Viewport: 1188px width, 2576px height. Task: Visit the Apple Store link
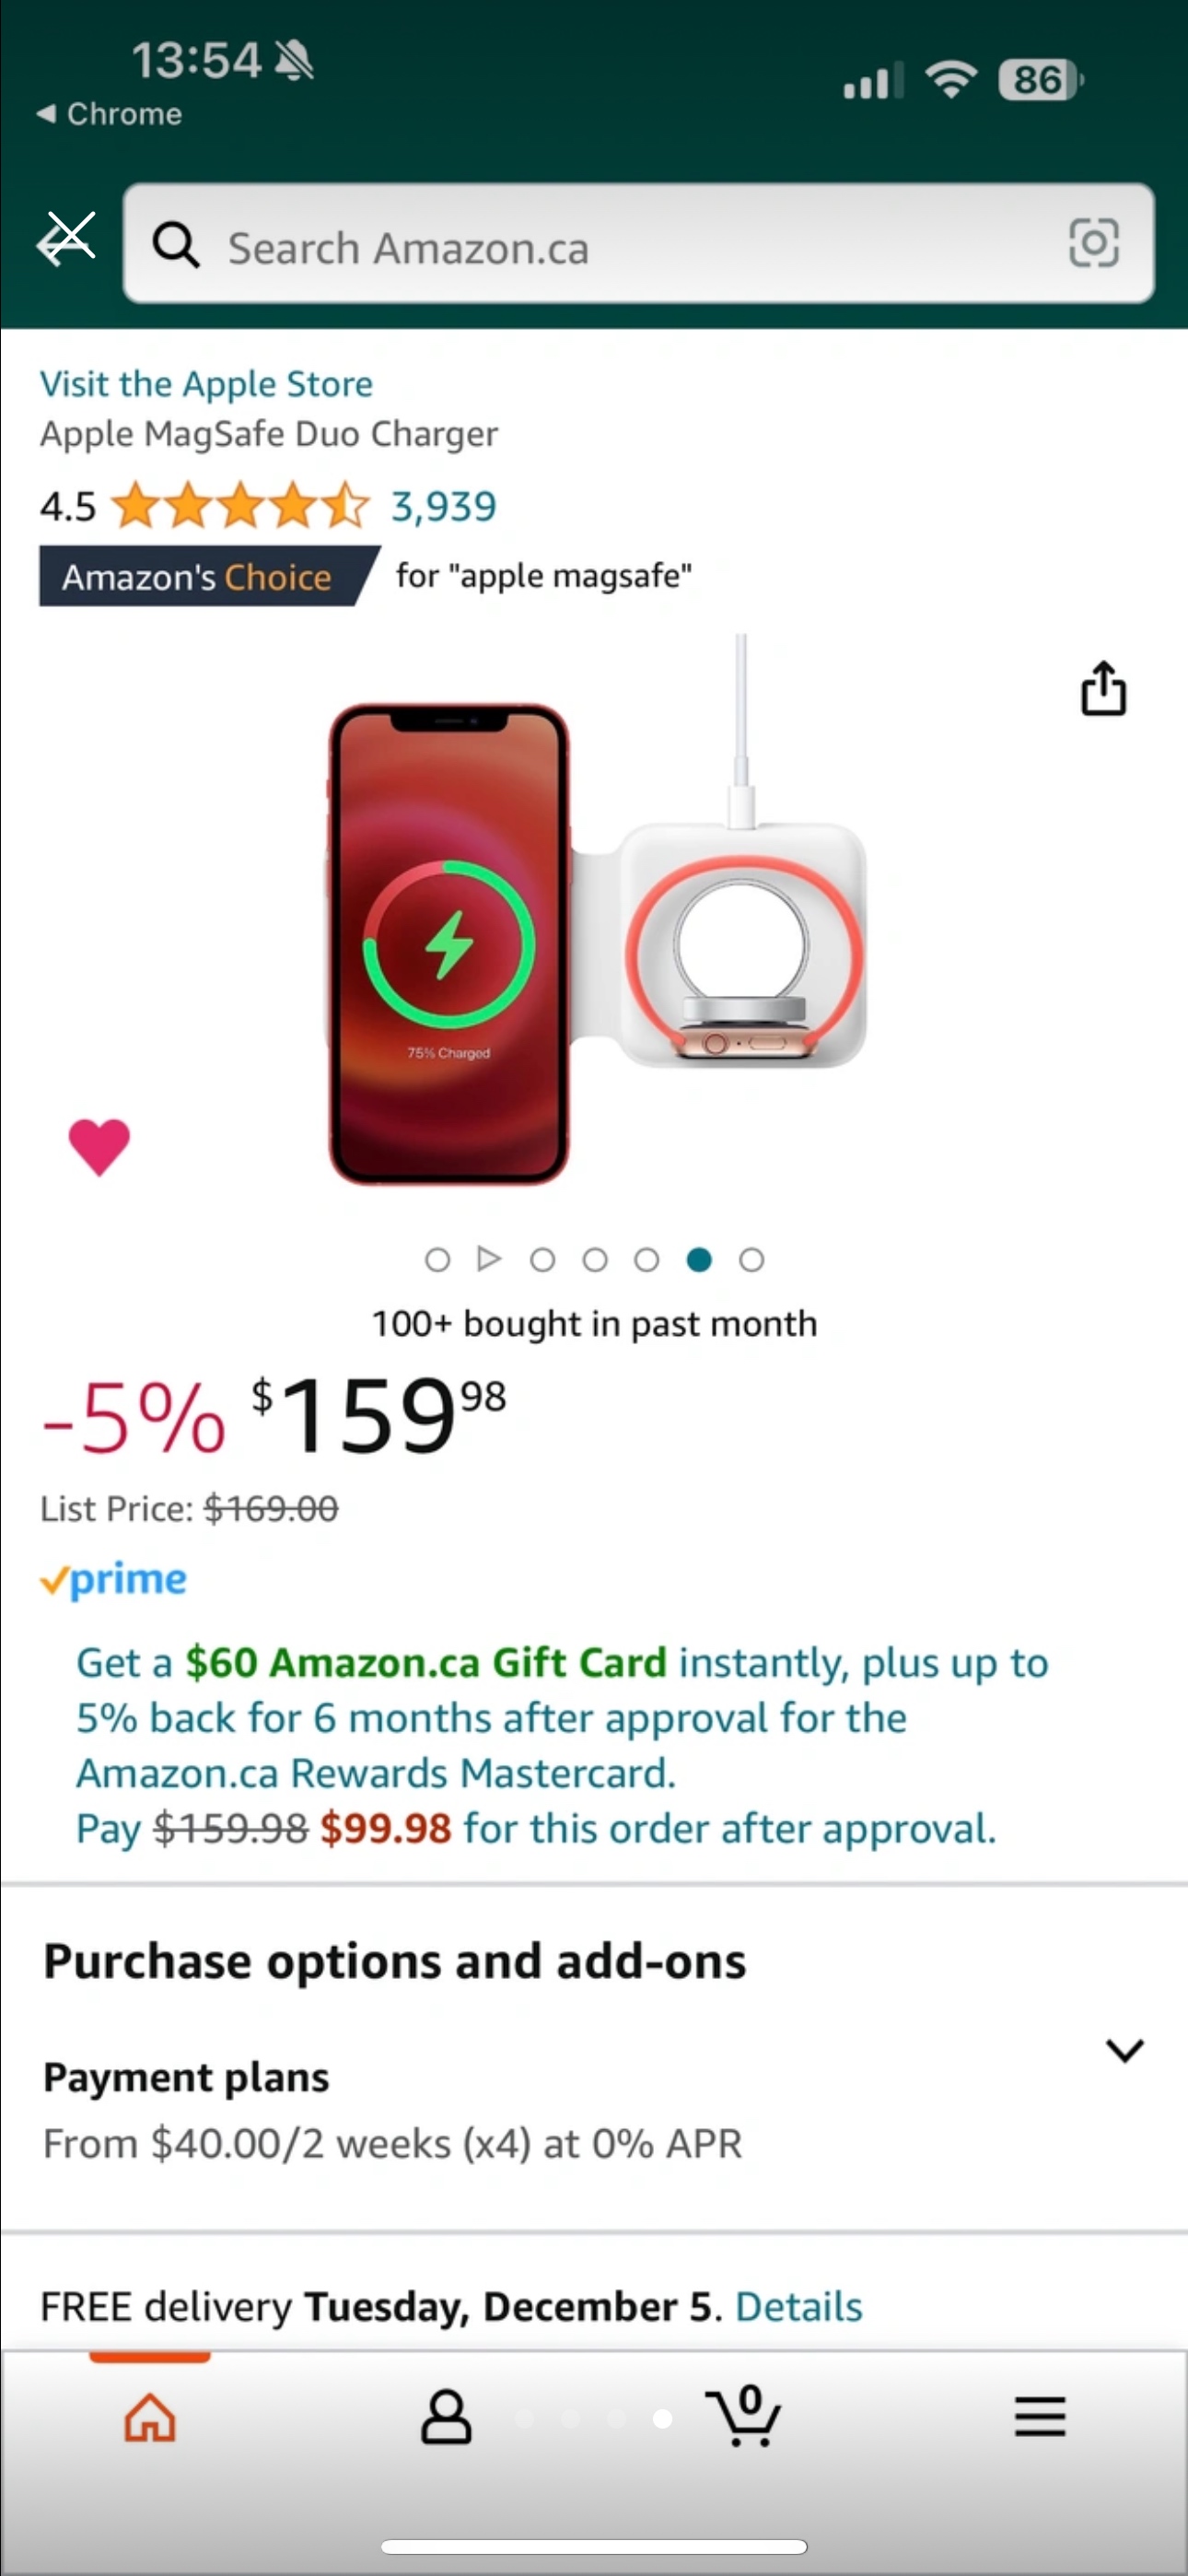(x=206, y=384)
